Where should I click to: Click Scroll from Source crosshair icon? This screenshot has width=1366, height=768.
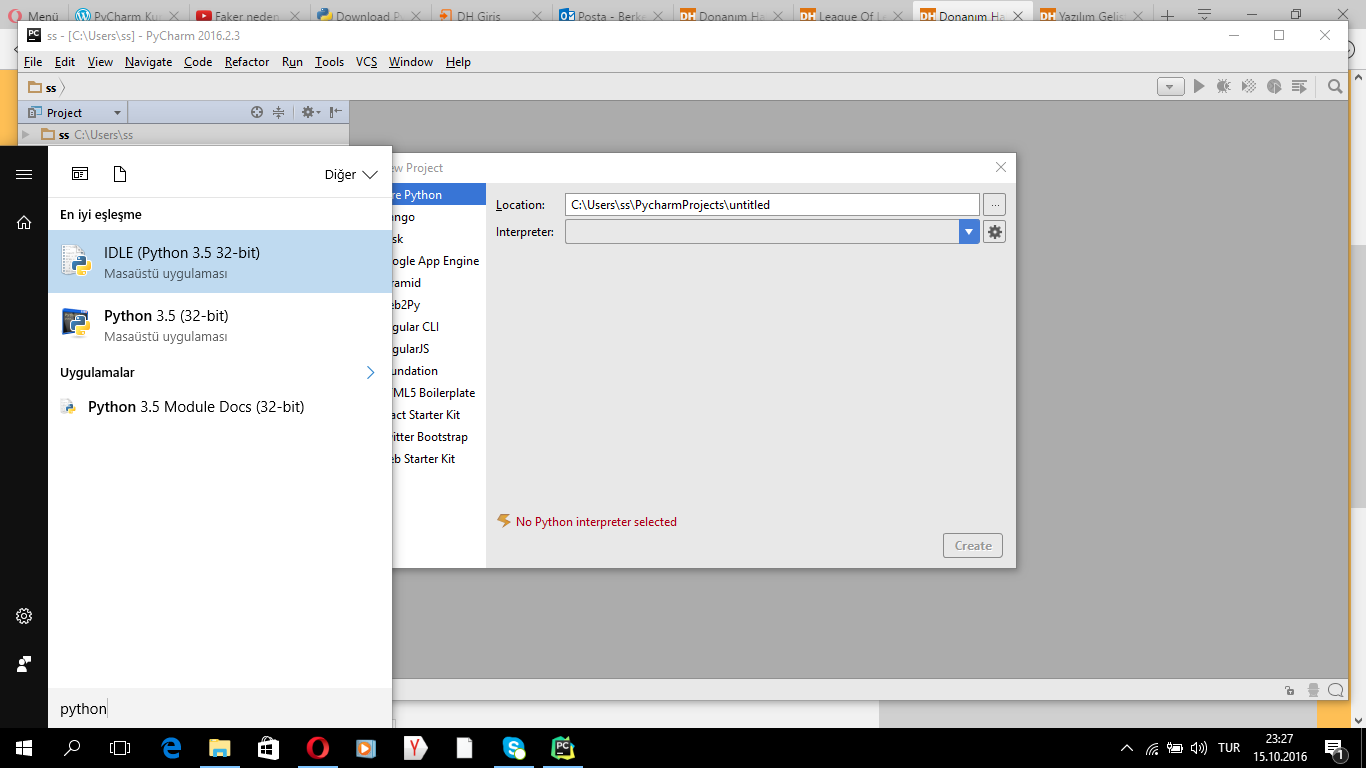pyautogui.click(x=257, y=112)
